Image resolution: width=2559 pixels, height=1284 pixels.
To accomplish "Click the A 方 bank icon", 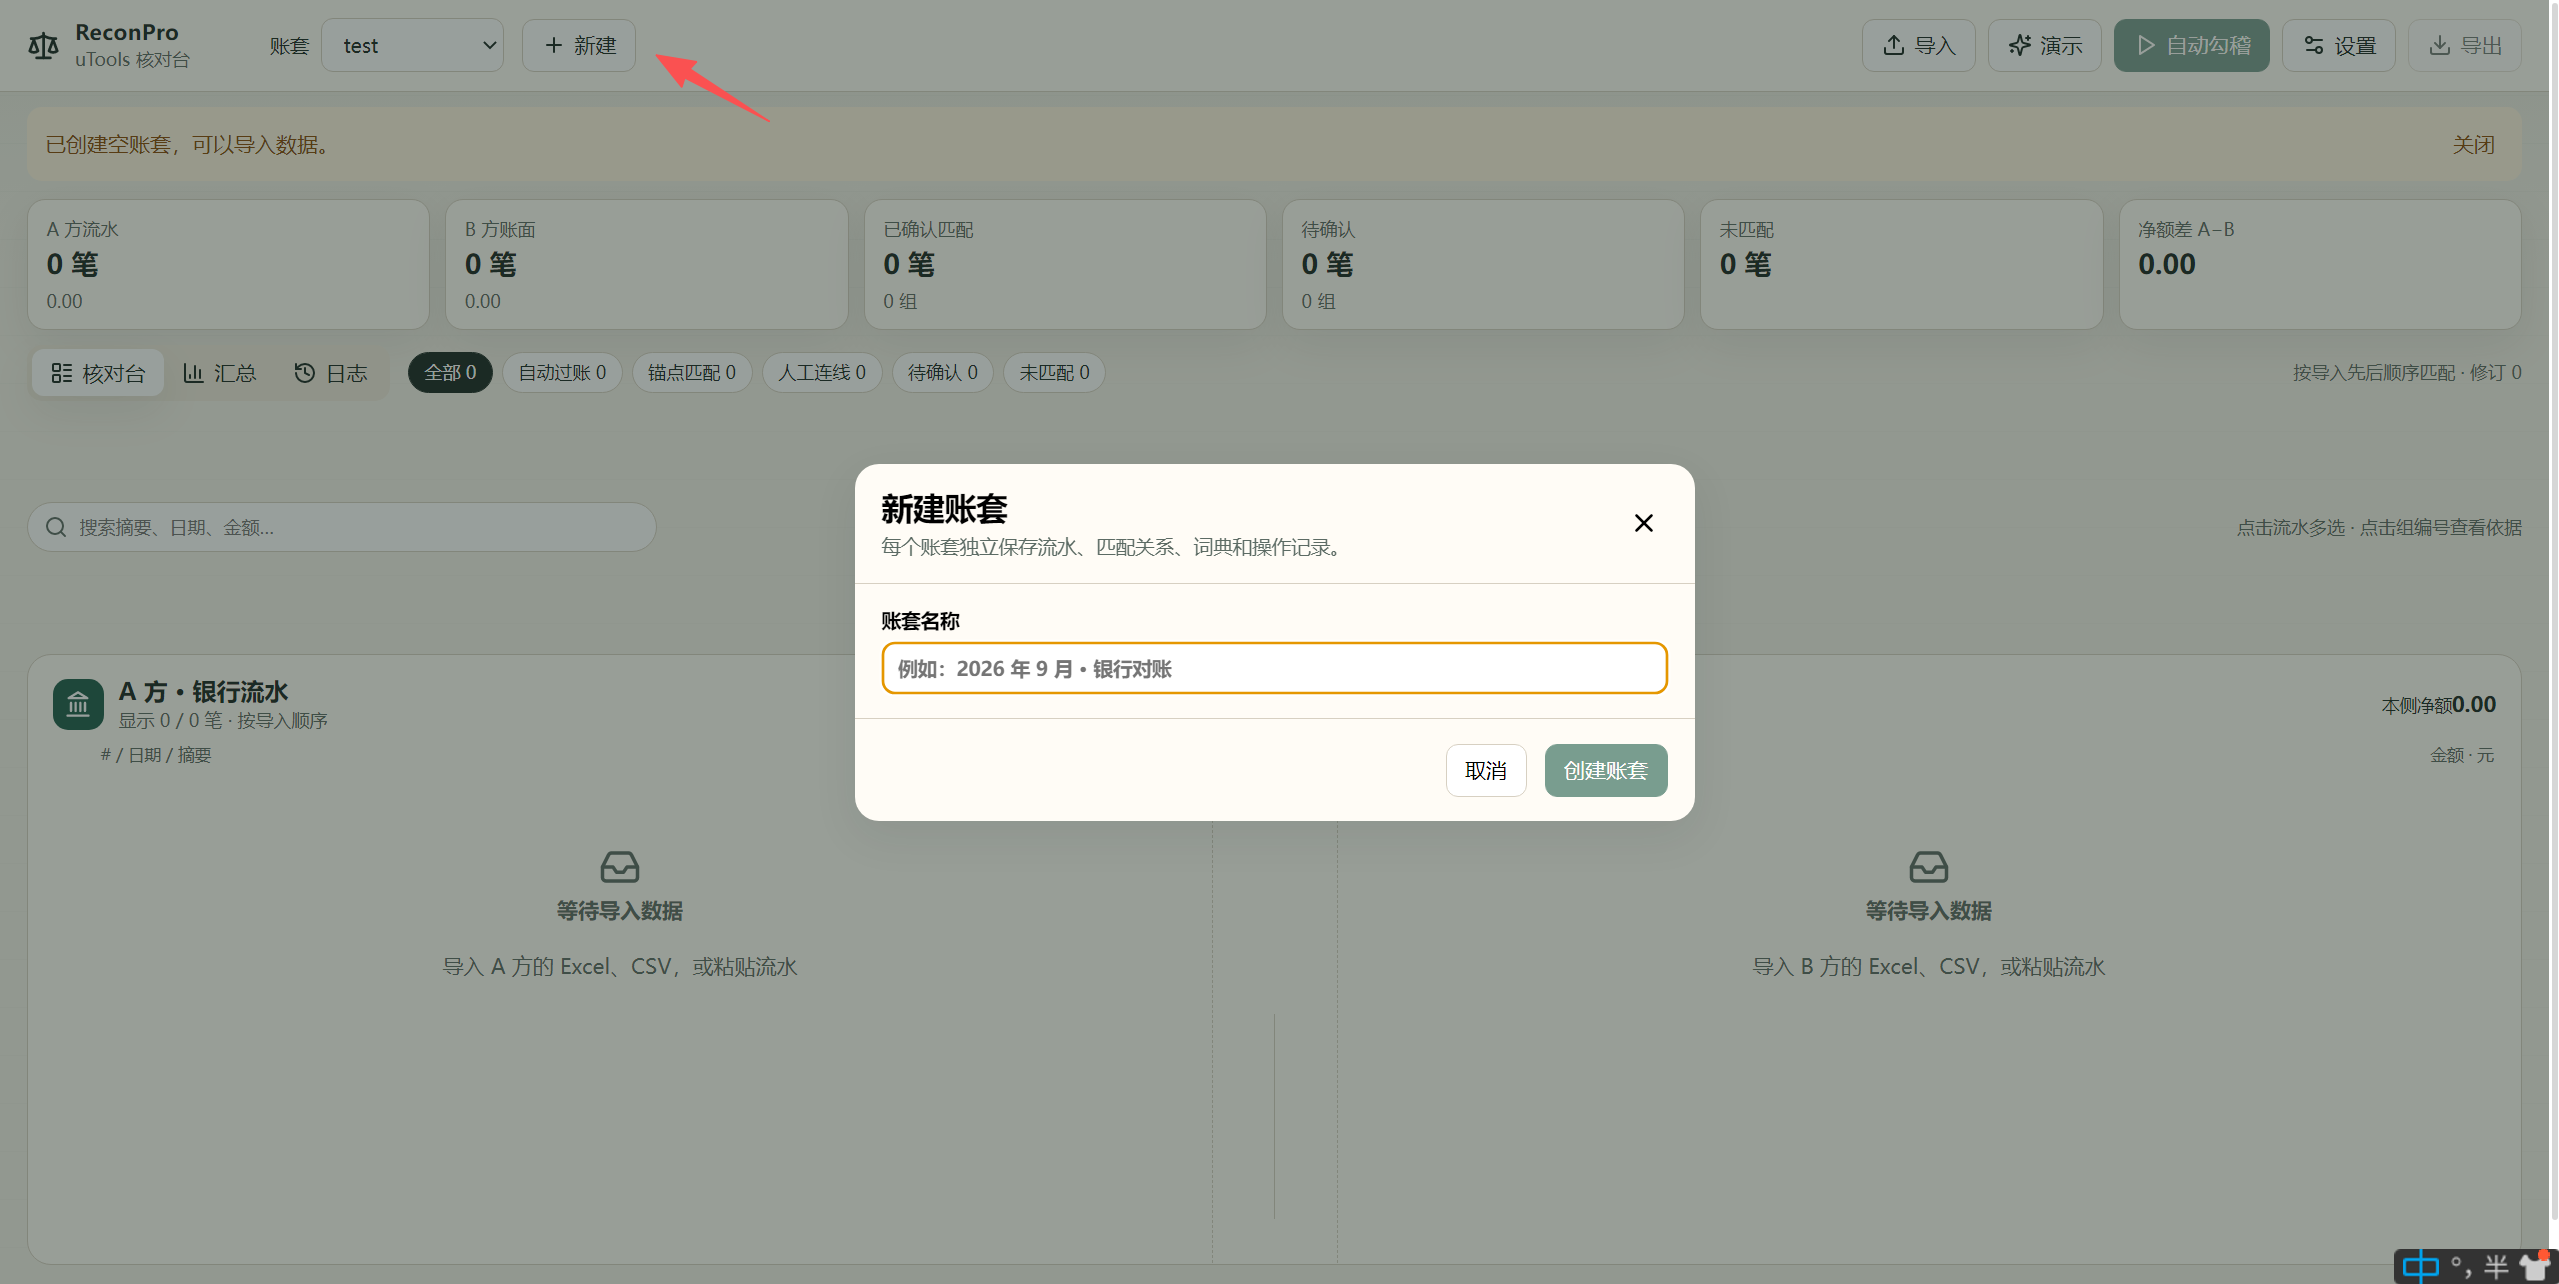I will point(78,704).
